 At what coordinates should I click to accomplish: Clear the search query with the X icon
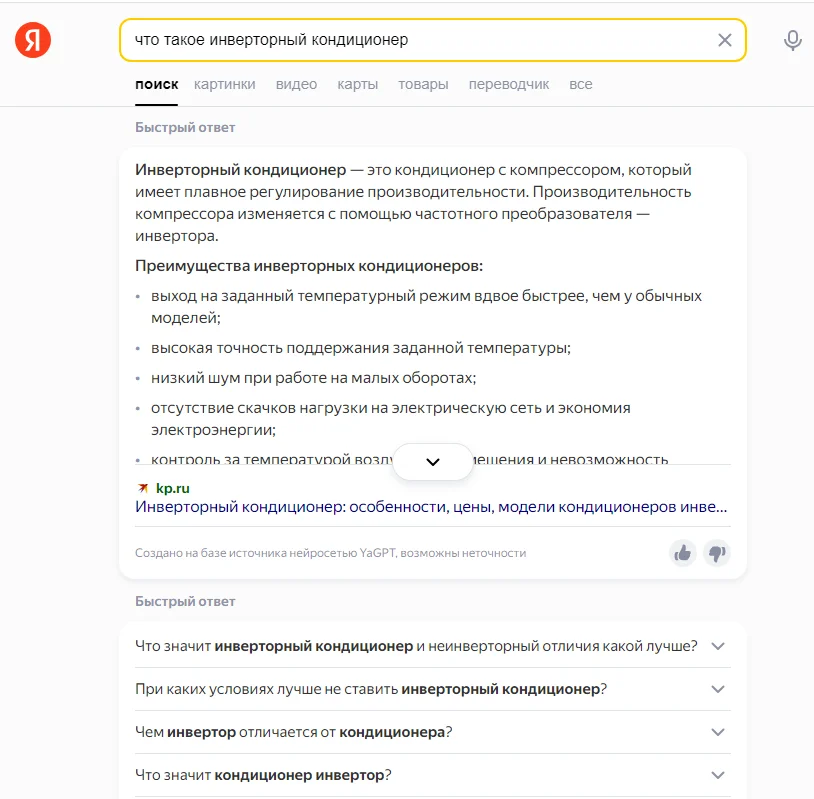(x=726, y=40)
